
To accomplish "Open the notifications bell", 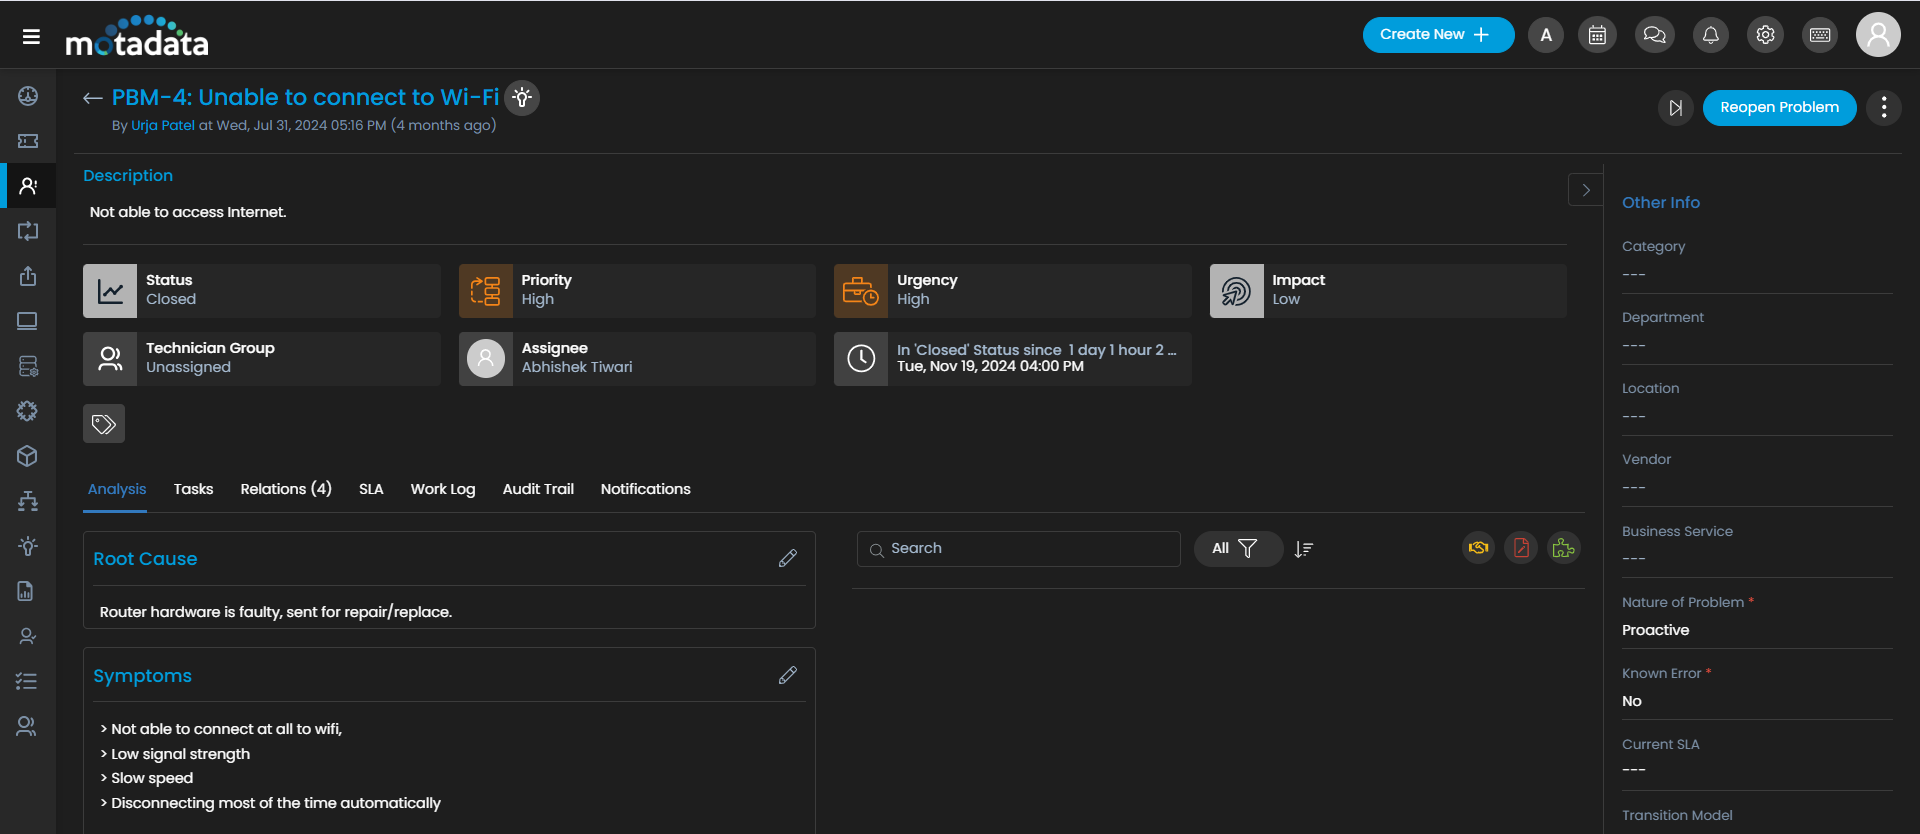I will click(1710, 35).
